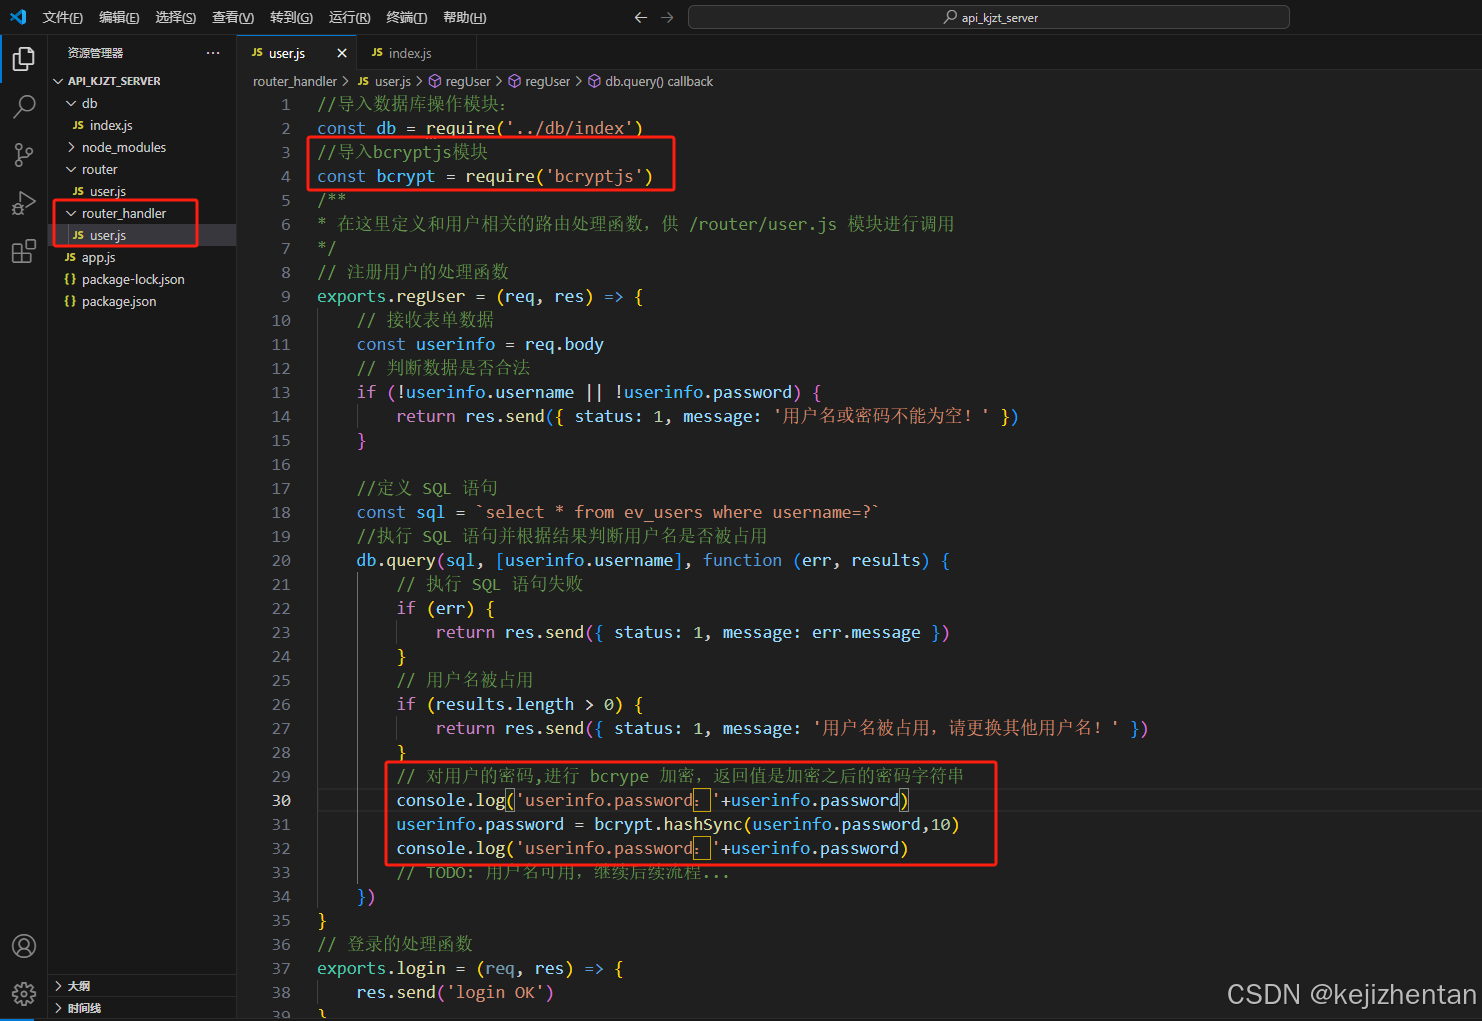
Task: Click the api_kjzt_server search box
Action: click(989, 17)
